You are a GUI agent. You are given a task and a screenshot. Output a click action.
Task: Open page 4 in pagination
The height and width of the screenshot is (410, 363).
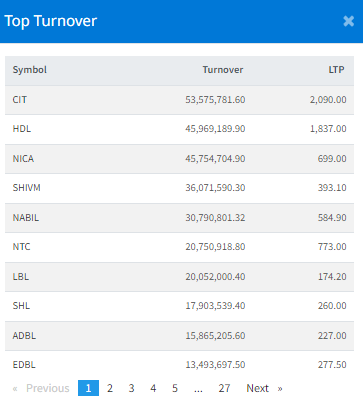click(153, 388)
